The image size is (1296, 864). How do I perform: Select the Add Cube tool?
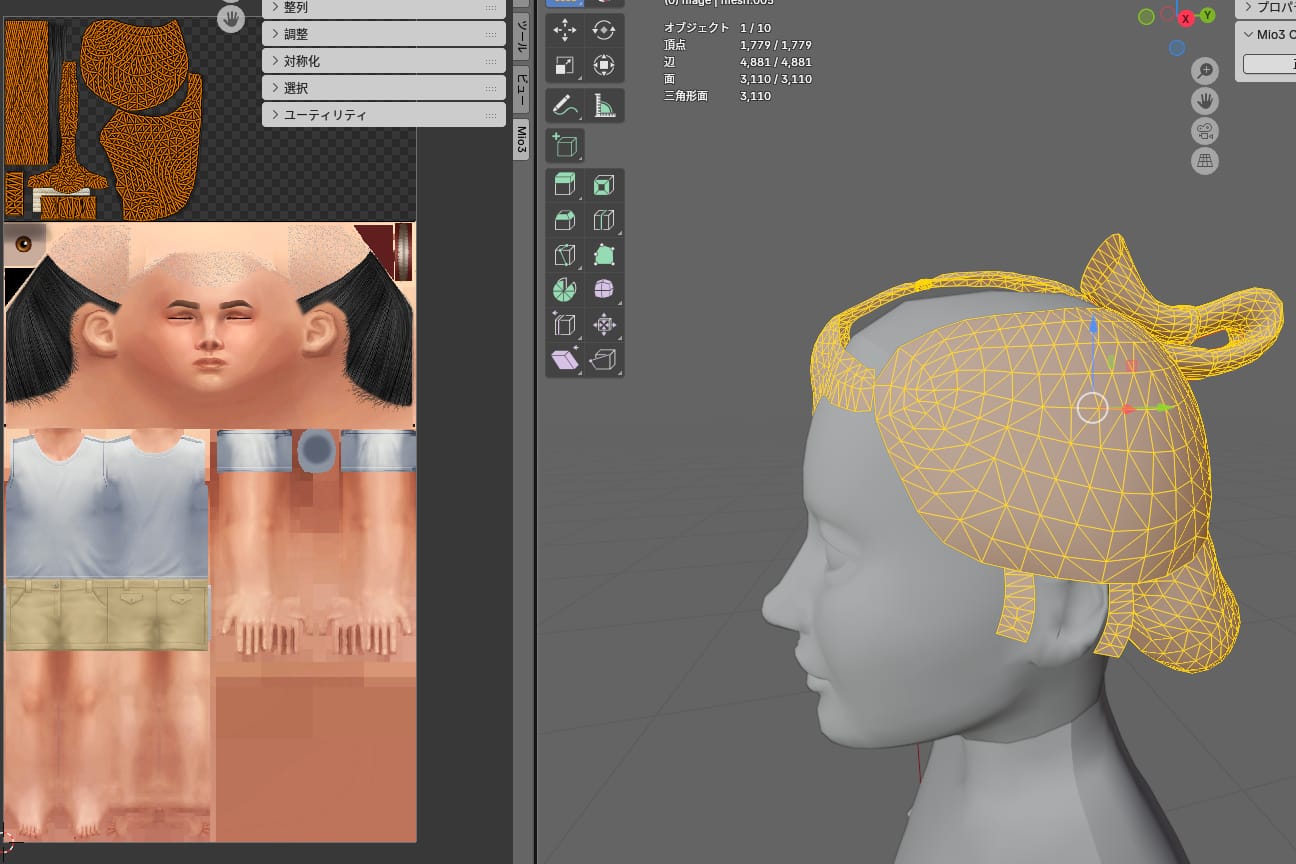[565, 146]
